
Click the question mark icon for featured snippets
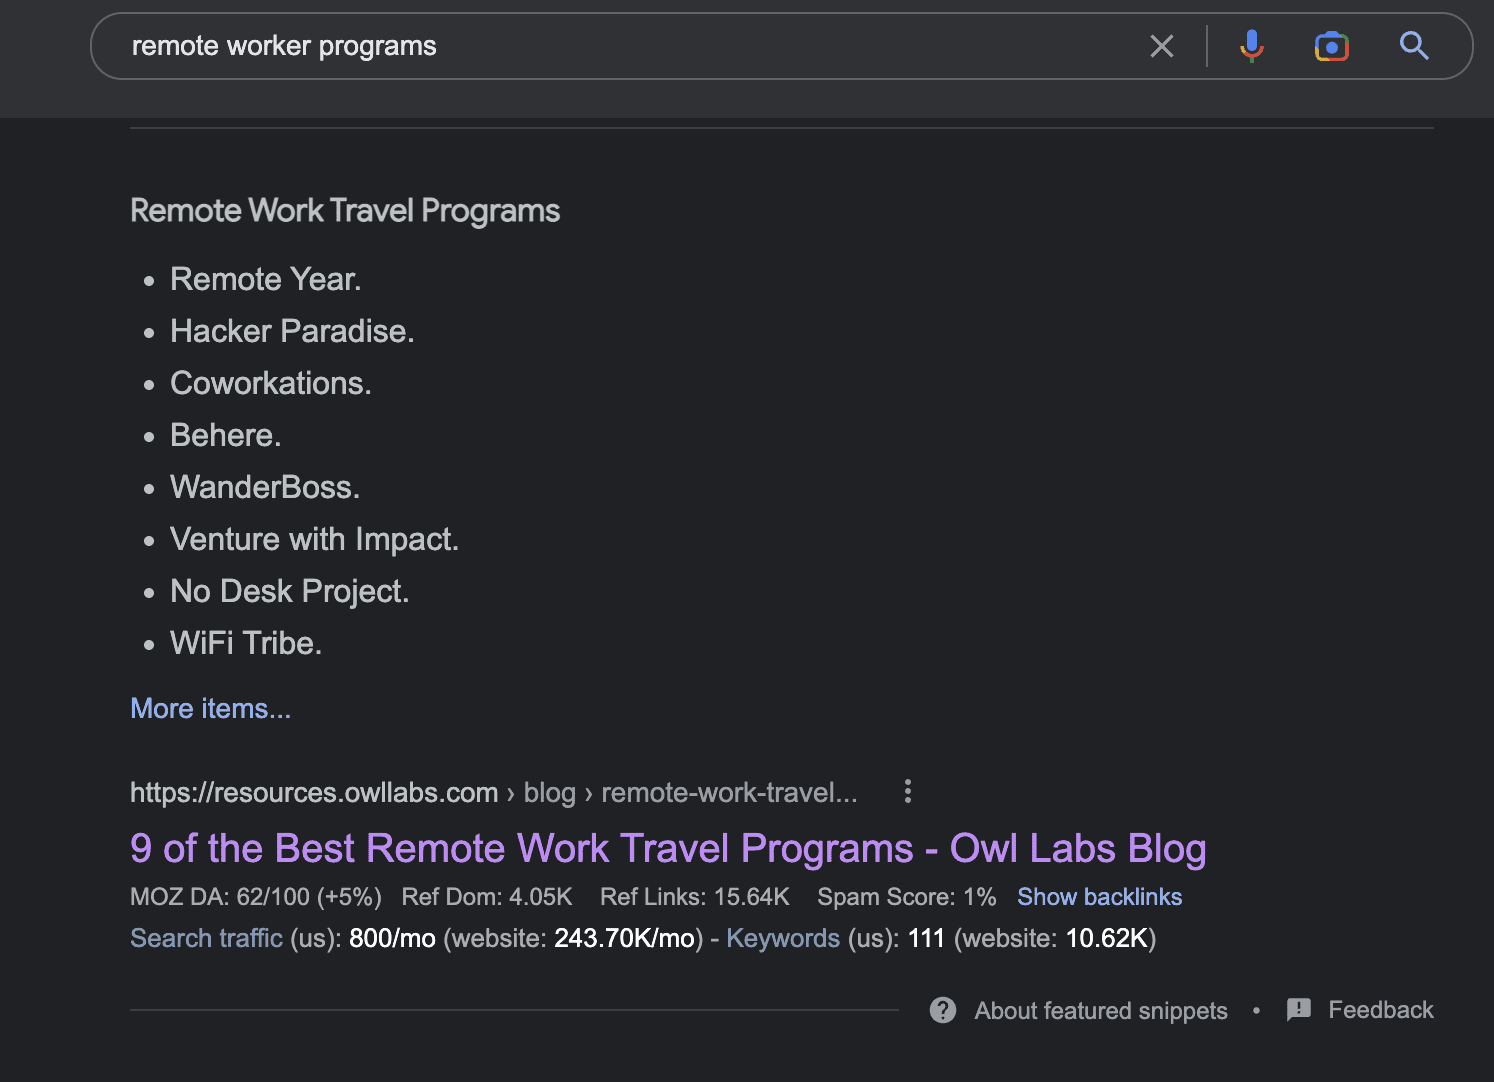pos(942,1010)
